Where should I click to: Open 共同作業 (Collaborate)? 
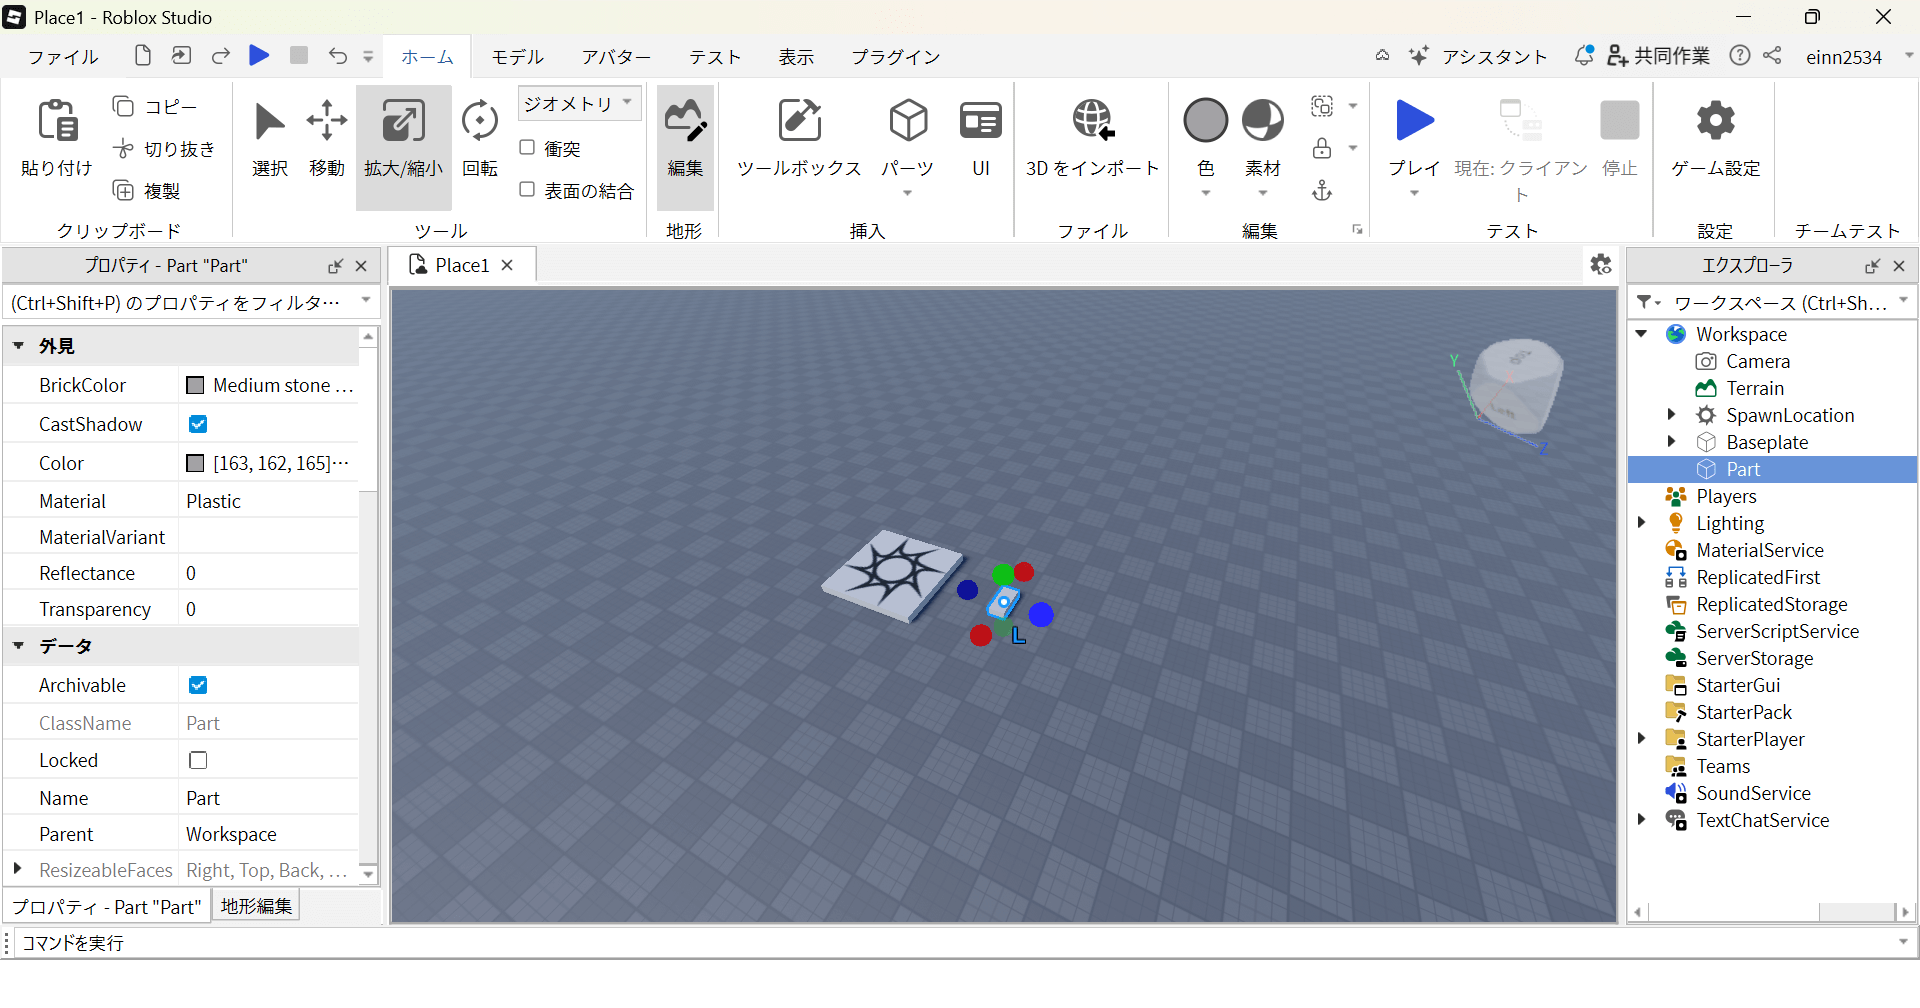click(x=1658, y=57)
